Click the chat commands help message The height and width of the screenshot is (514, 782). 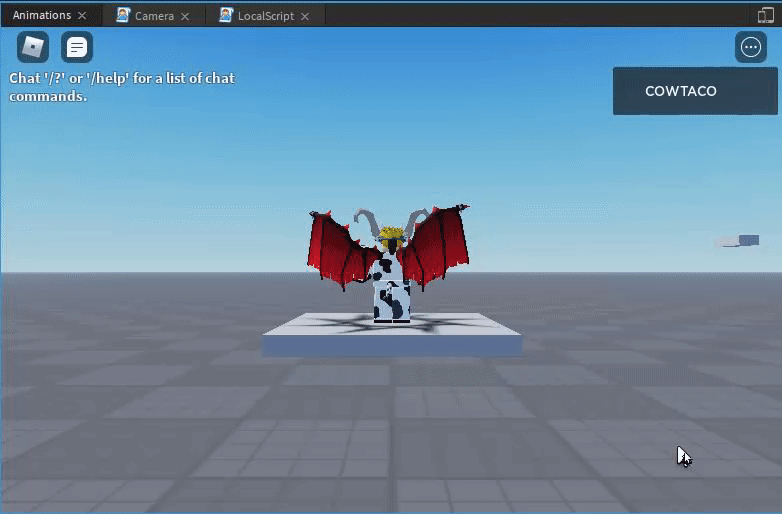tap(122, 87)
